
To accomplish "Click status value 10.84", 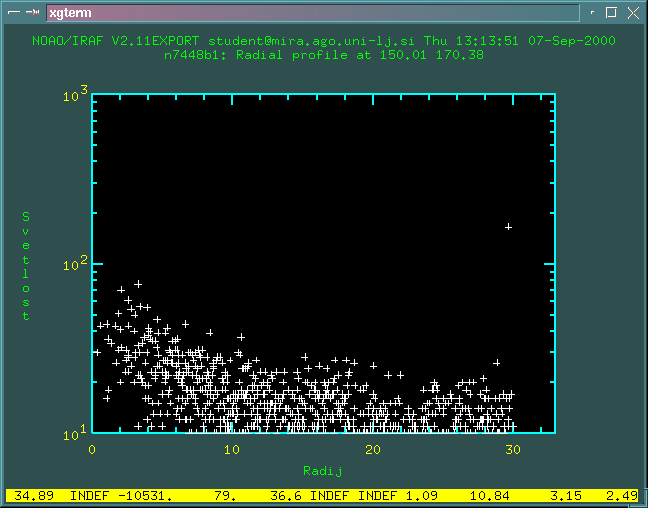I will 490,496.
